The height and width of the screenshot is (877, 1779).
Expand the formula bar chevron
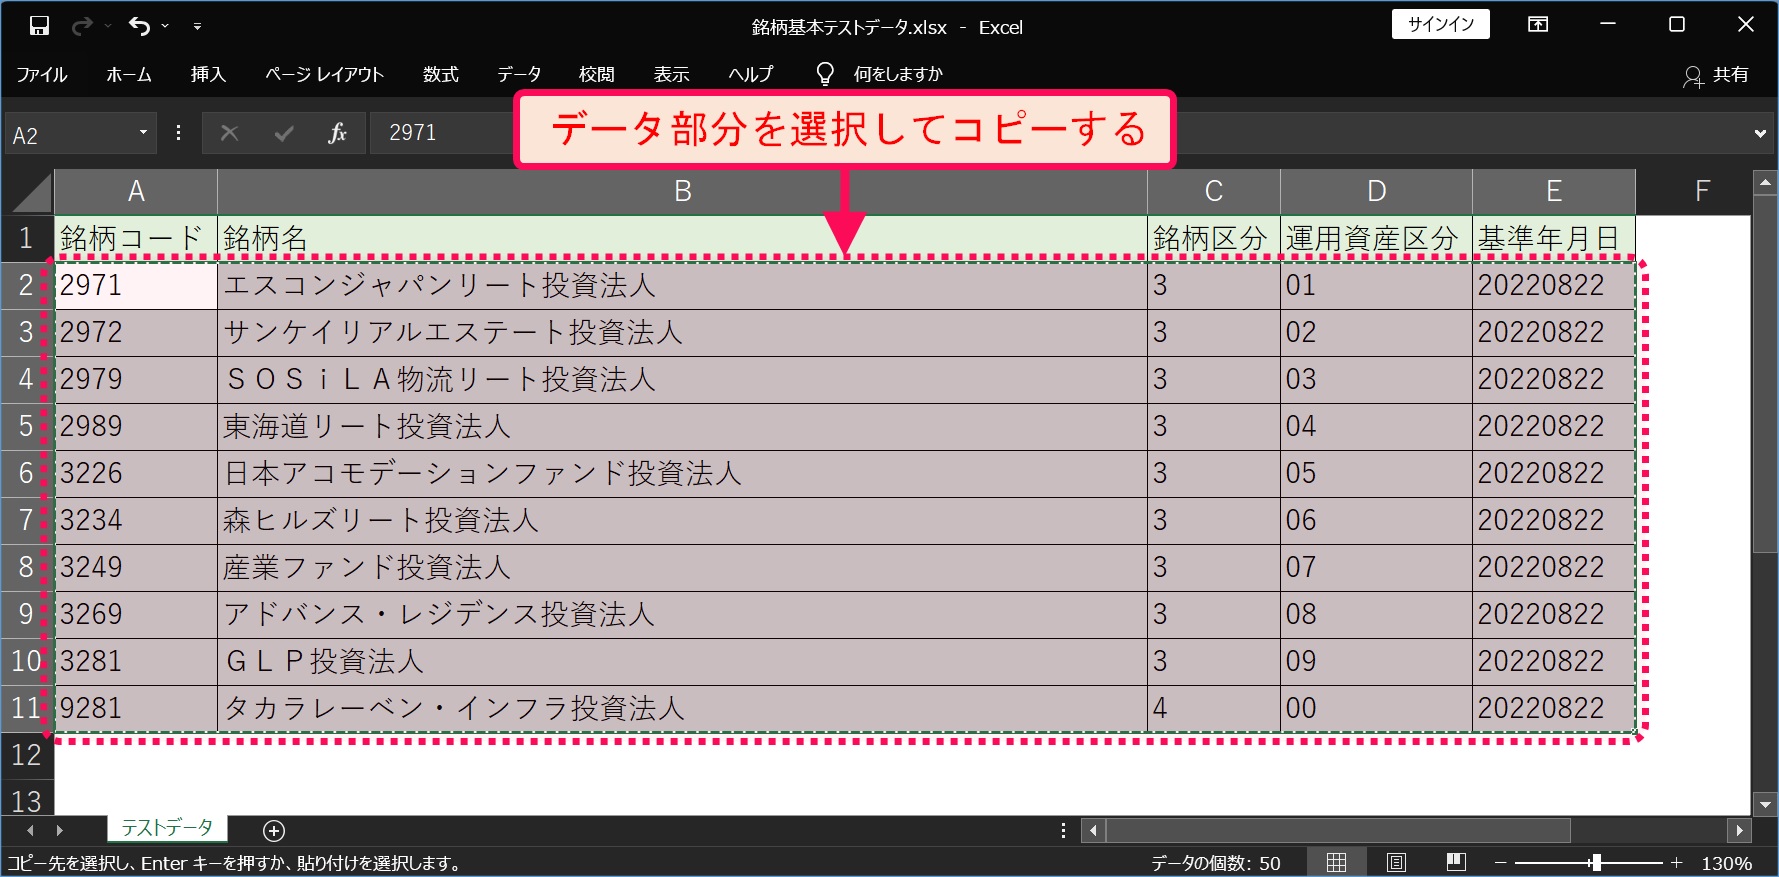1760,134
